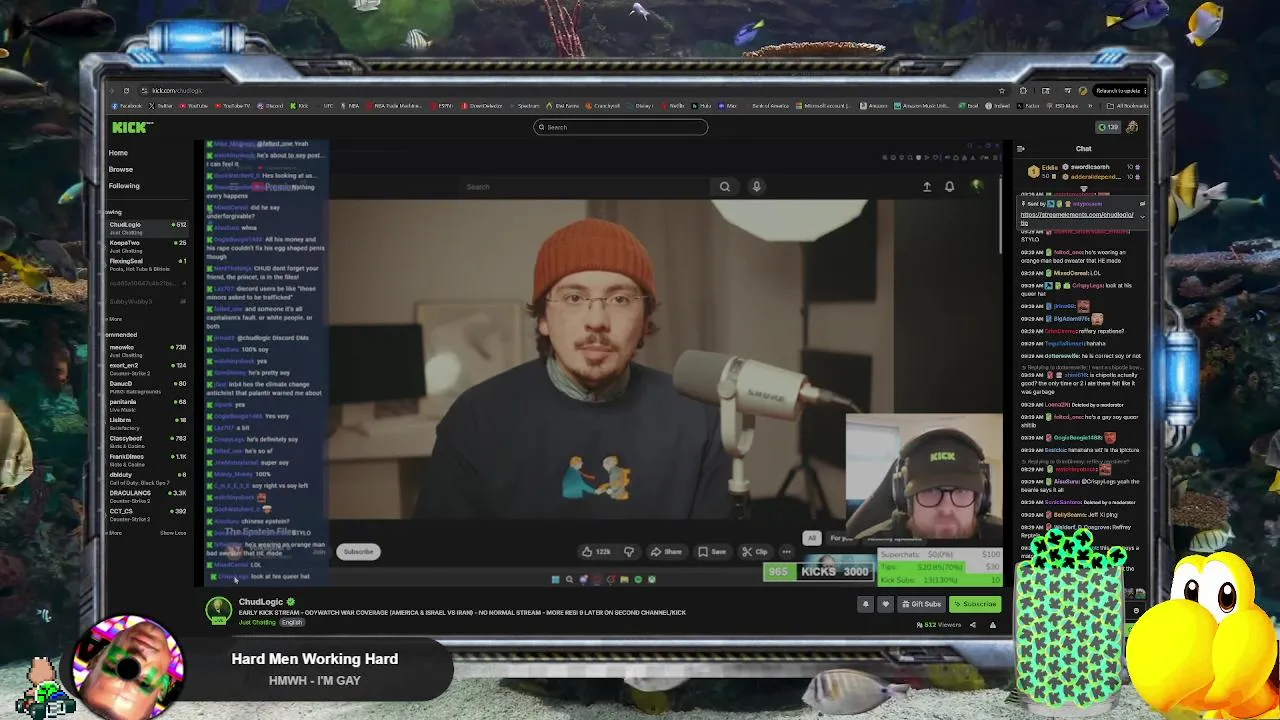This screenshot has height=720, width=1280.
Task: Open the three-dot more actions menu
Action: click(787, 551)
